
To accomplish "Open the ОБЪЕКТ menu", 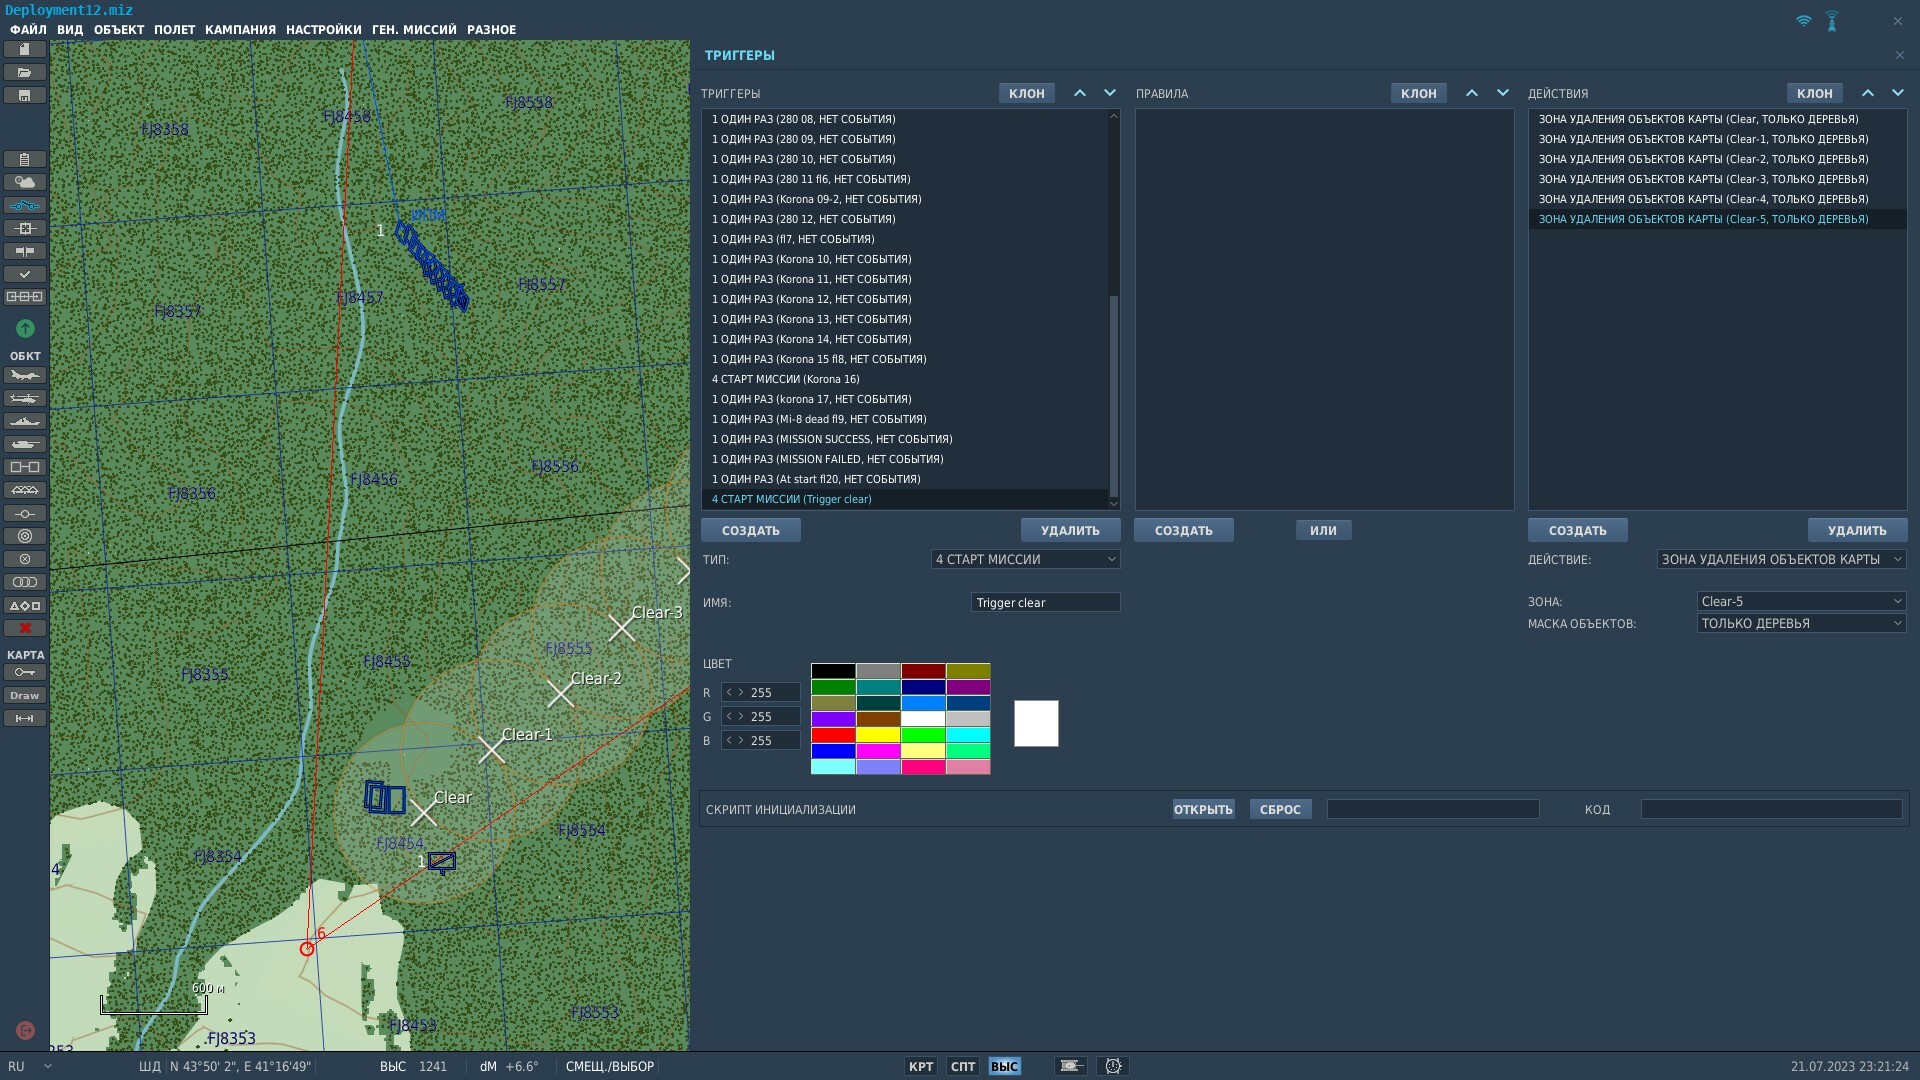I will click(119, 30).
